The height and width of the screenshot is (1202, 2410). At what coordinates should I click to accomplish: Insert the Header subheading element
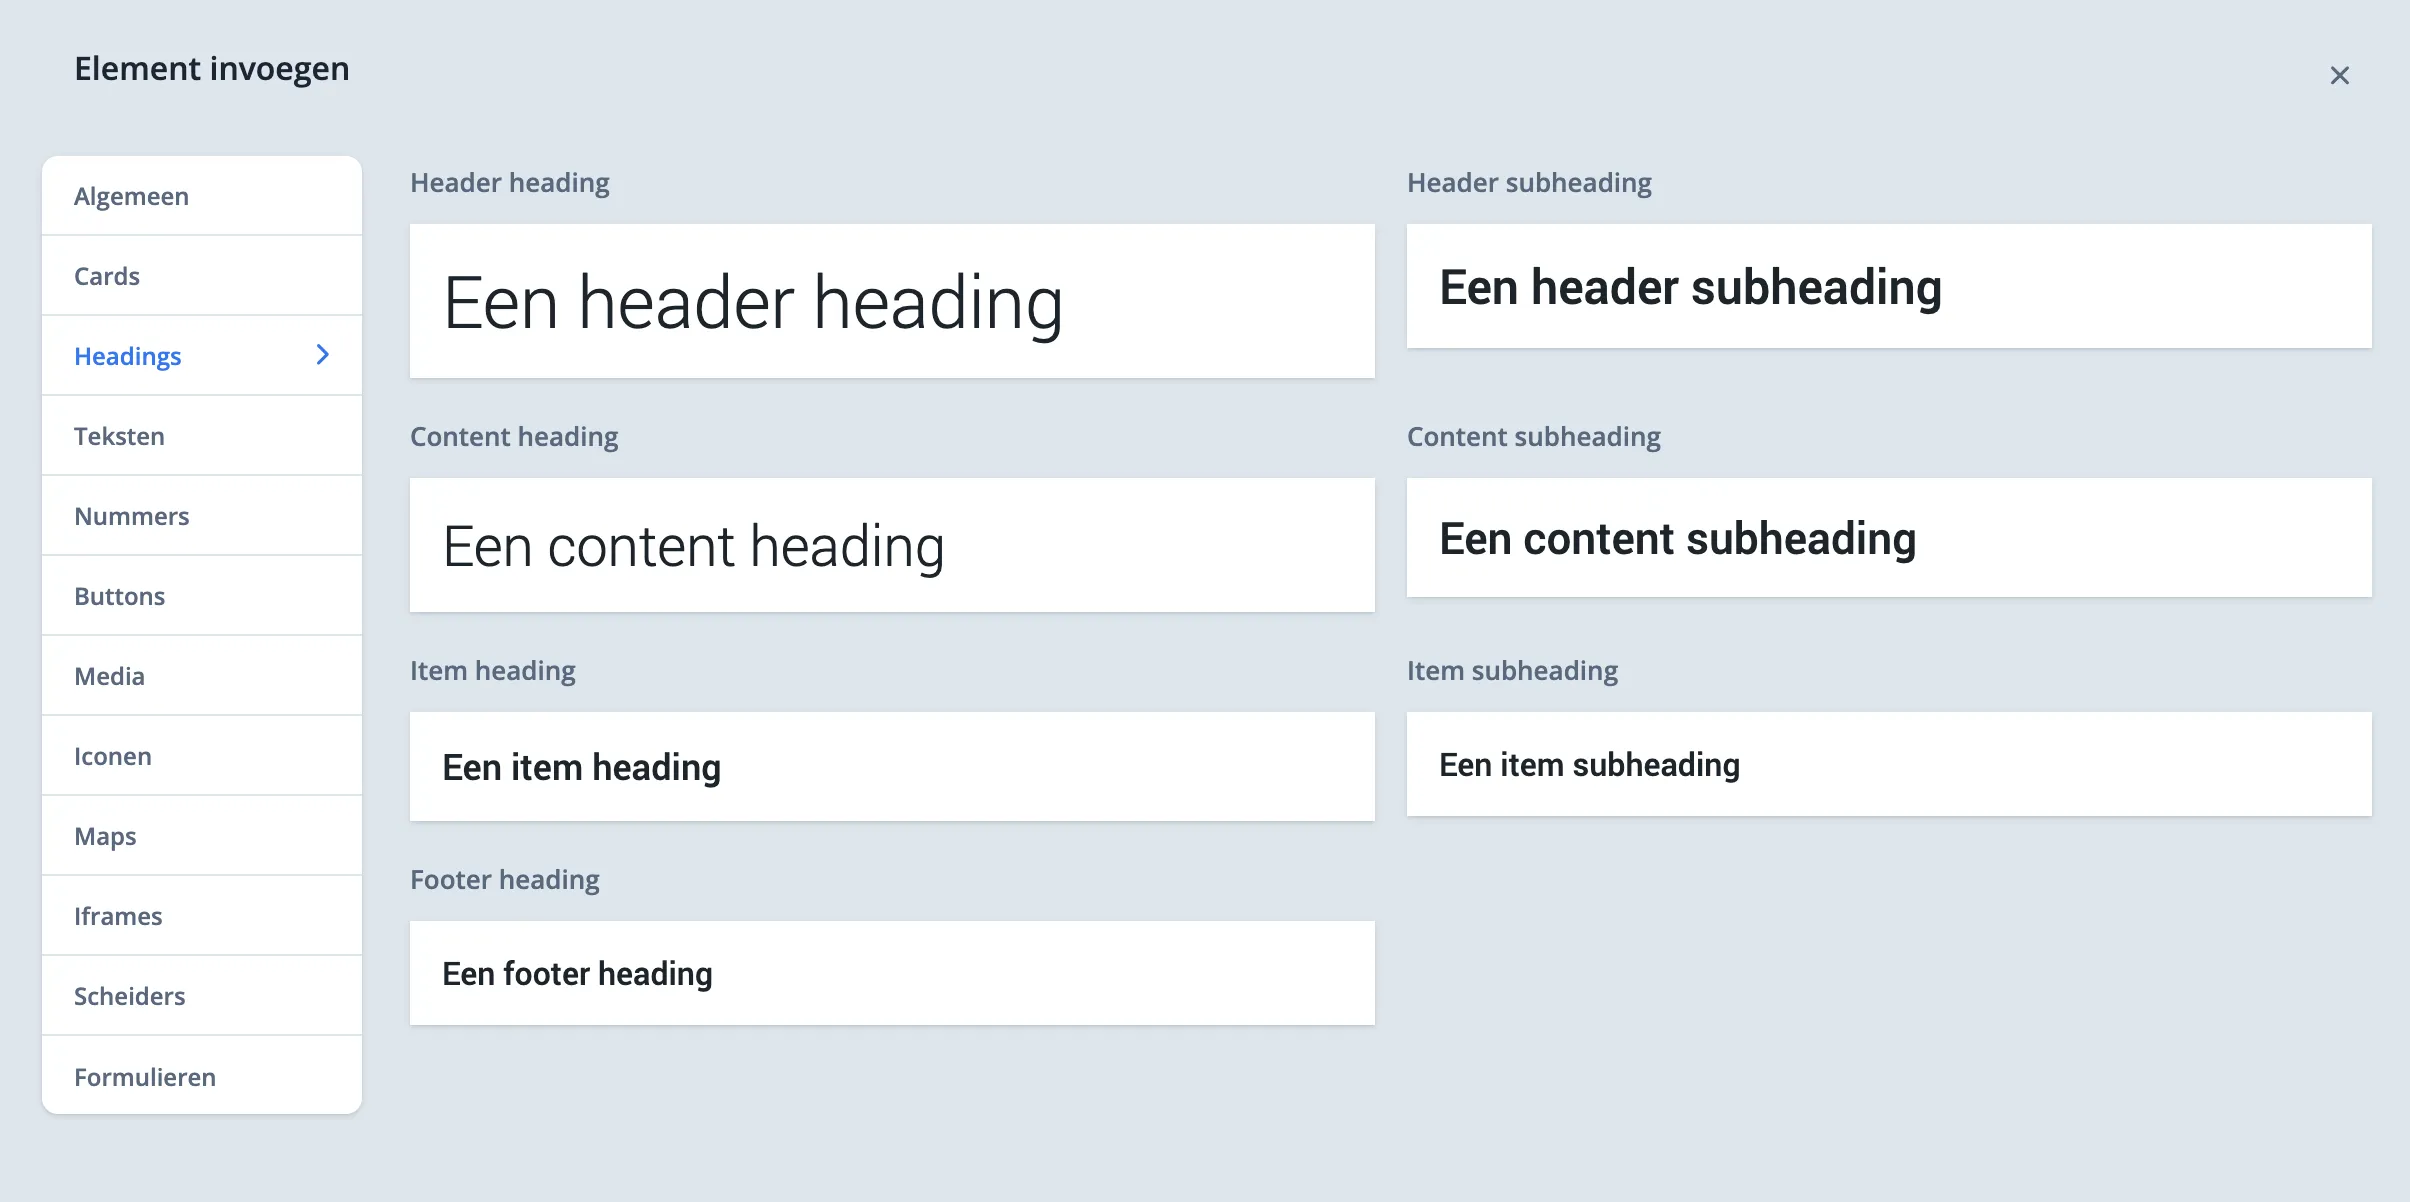[x=1888, y=287]
